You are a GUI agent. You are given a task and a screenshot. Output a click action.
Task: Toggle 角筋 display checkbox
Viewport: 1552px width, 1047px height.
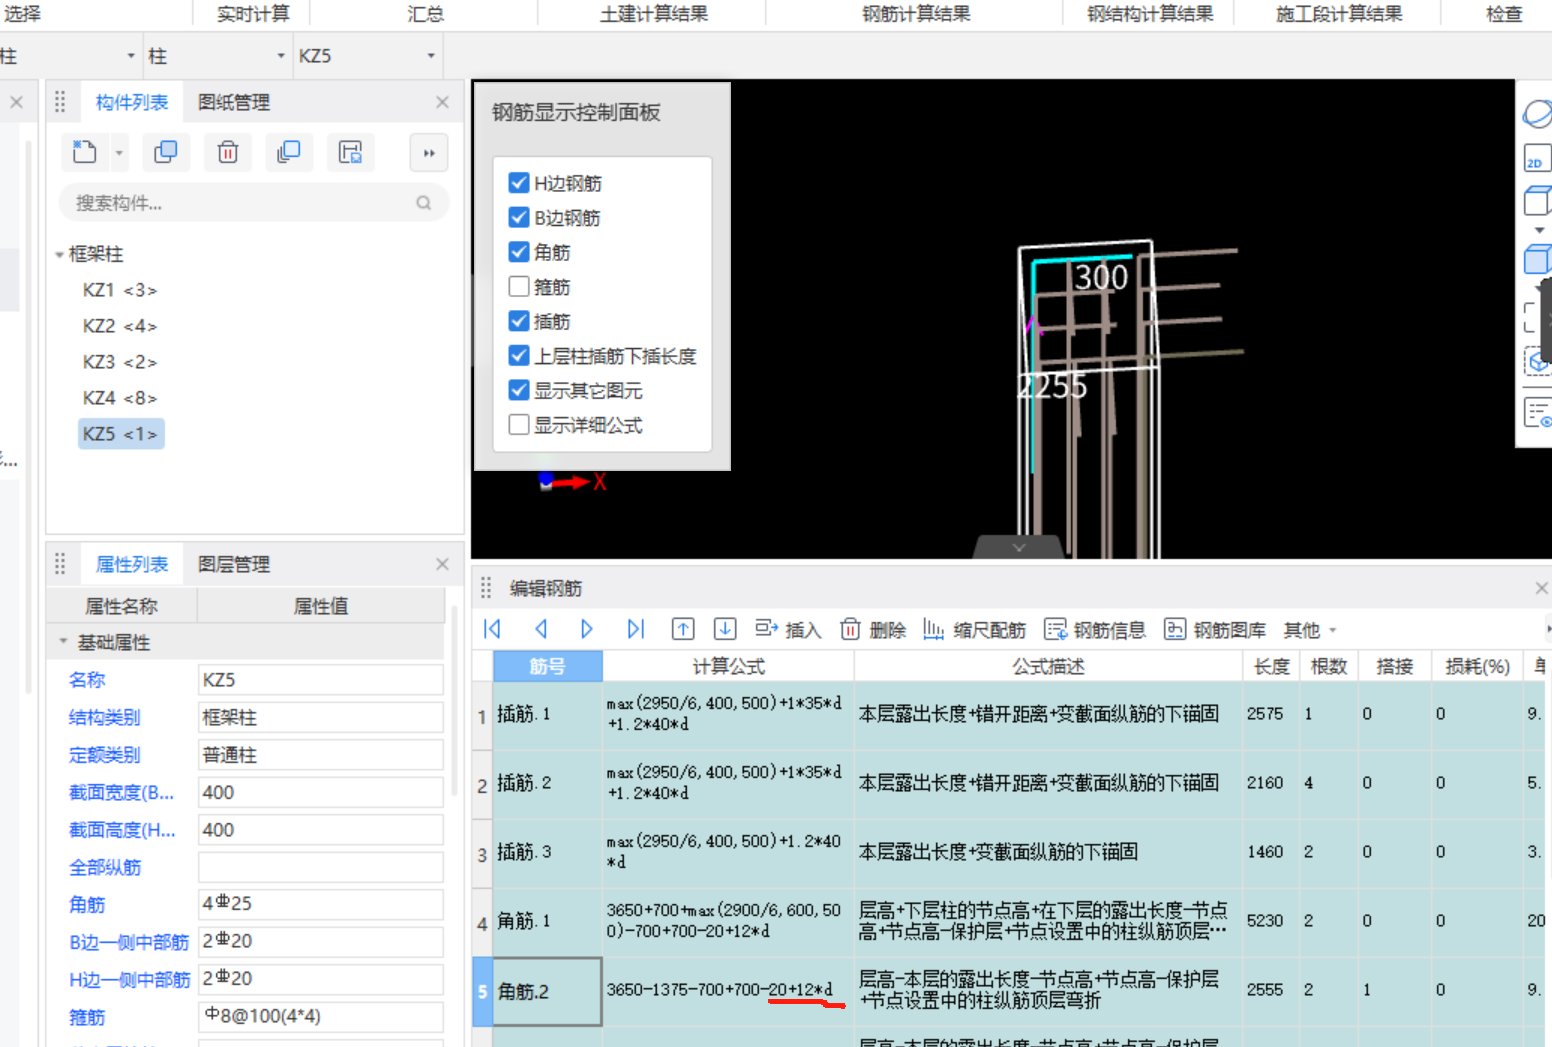(518, 252)
